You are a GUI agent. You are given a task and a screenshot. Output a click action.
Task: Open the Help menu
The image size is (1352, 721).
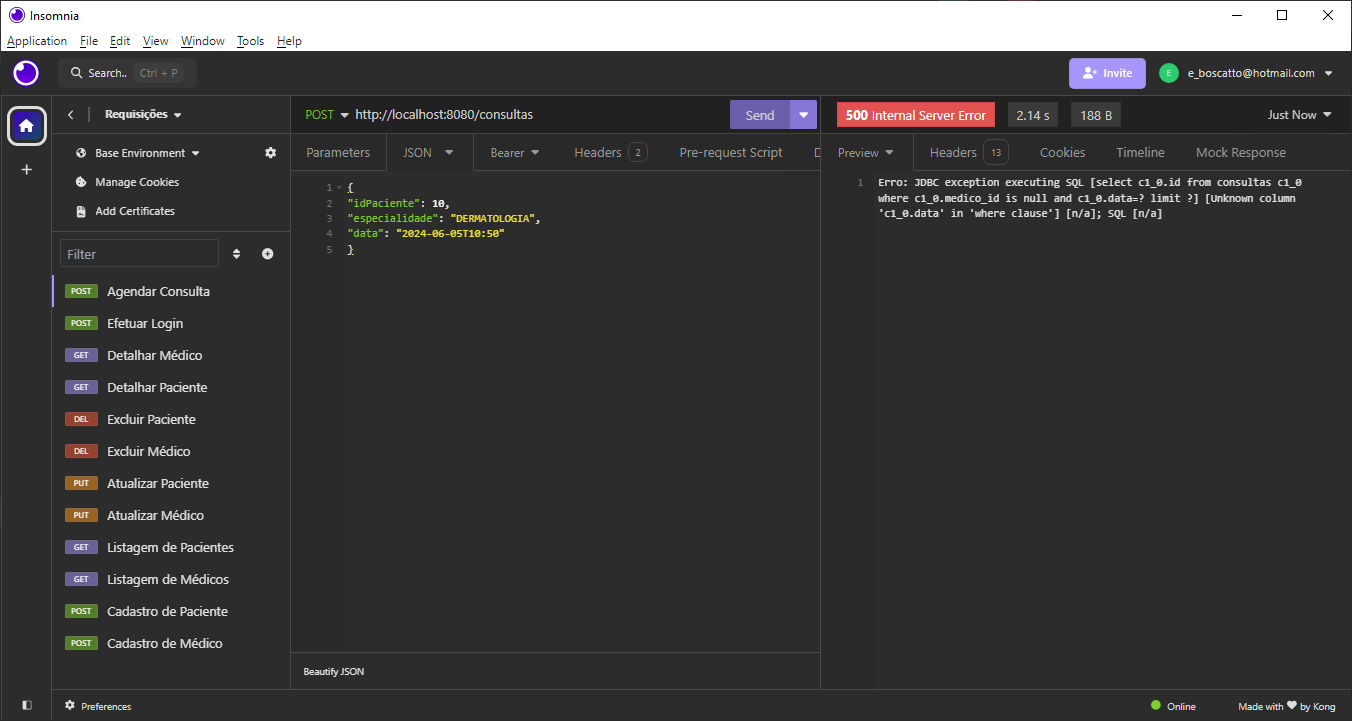[x=289, y=41]
